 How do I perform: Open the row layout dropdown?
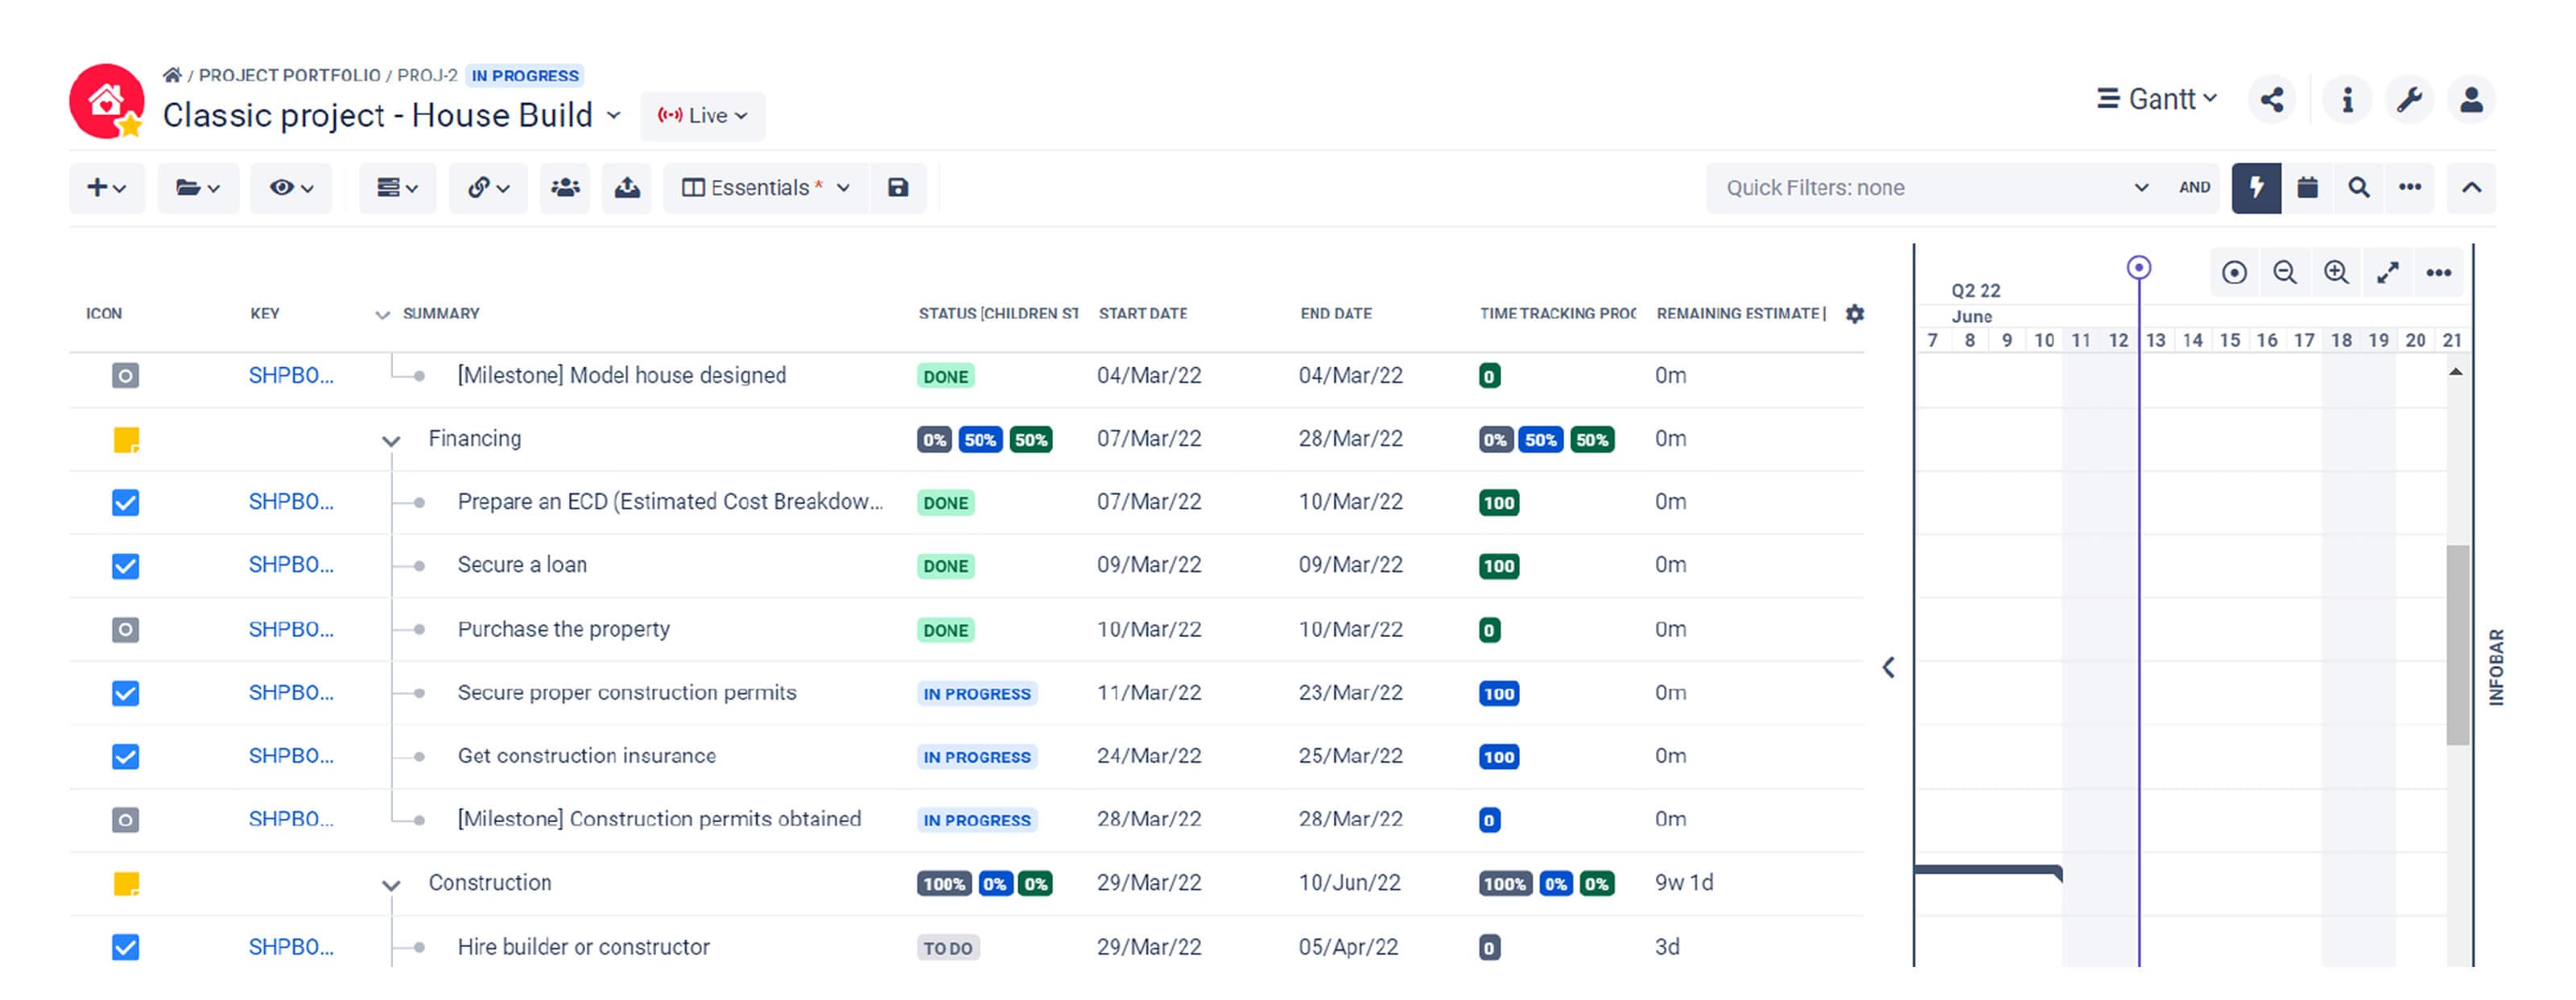tap(397, 188)
